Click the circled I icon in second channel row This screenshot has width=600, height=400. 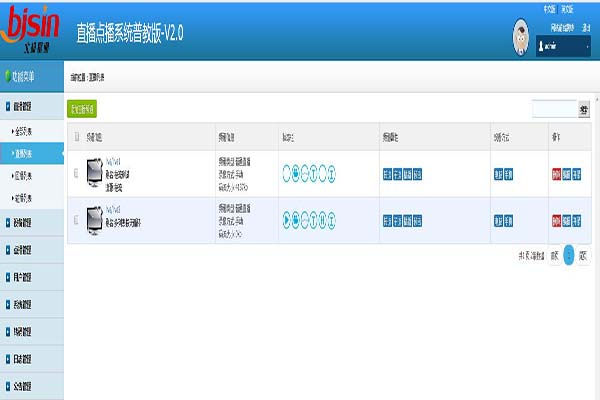331,220
